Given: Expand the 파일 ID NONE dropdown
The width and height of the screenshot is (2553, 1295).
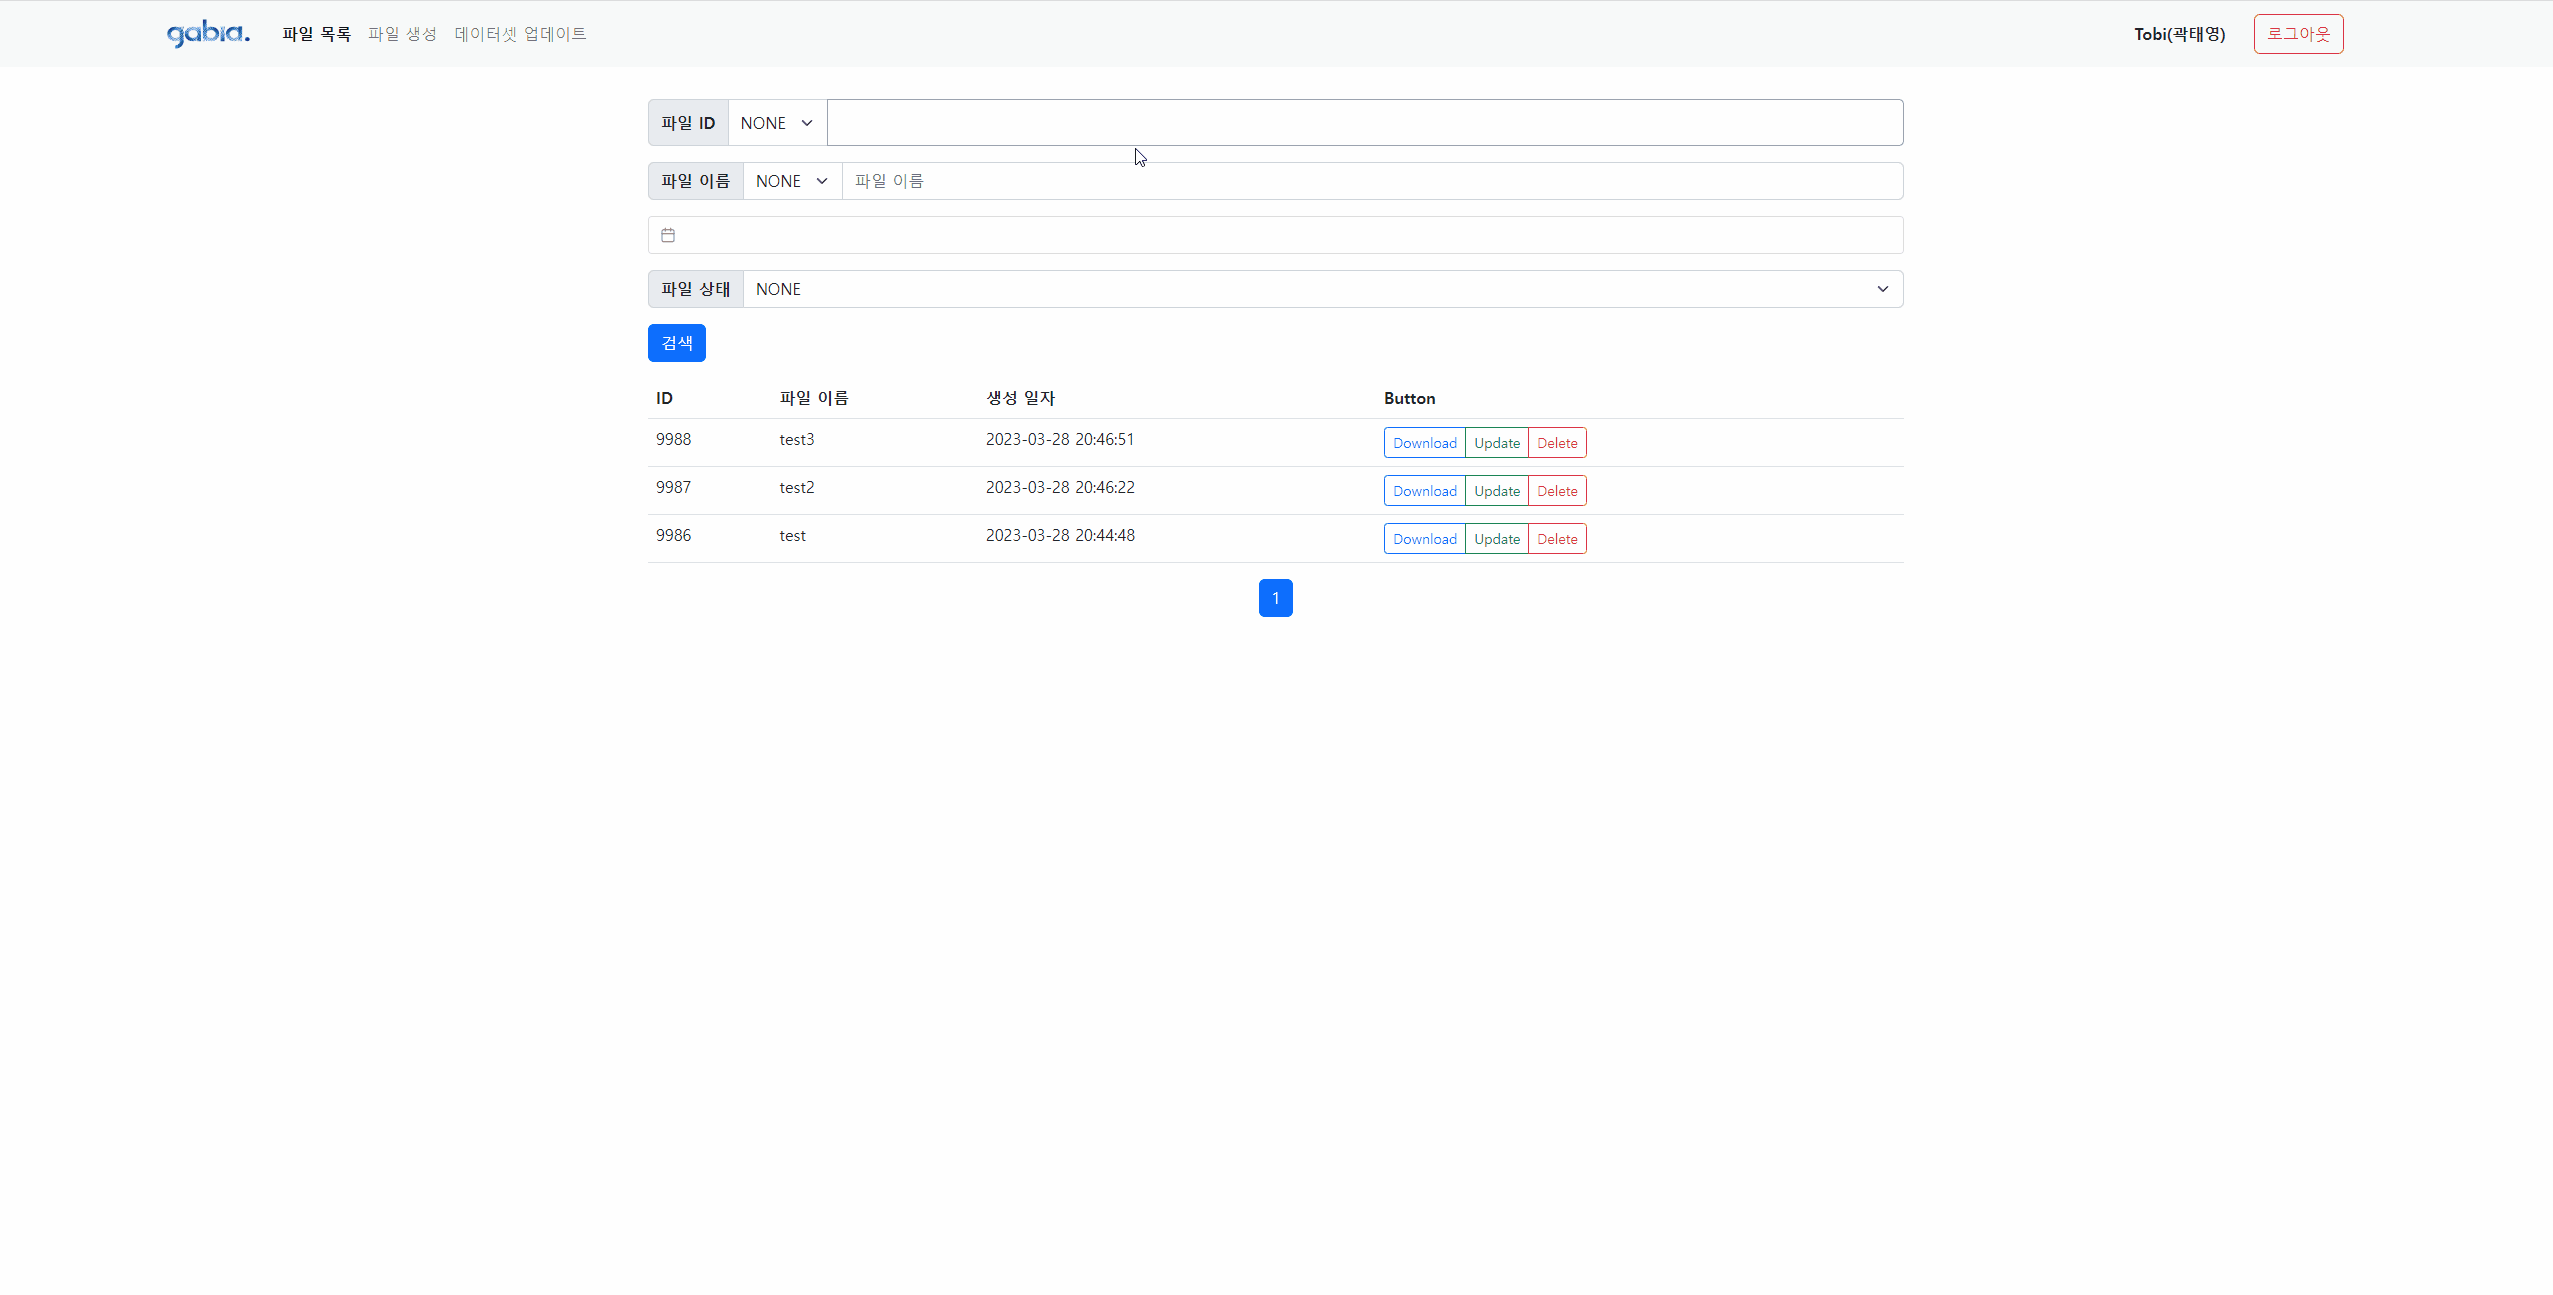Looking at the screenshot, I should click(777, 123).
